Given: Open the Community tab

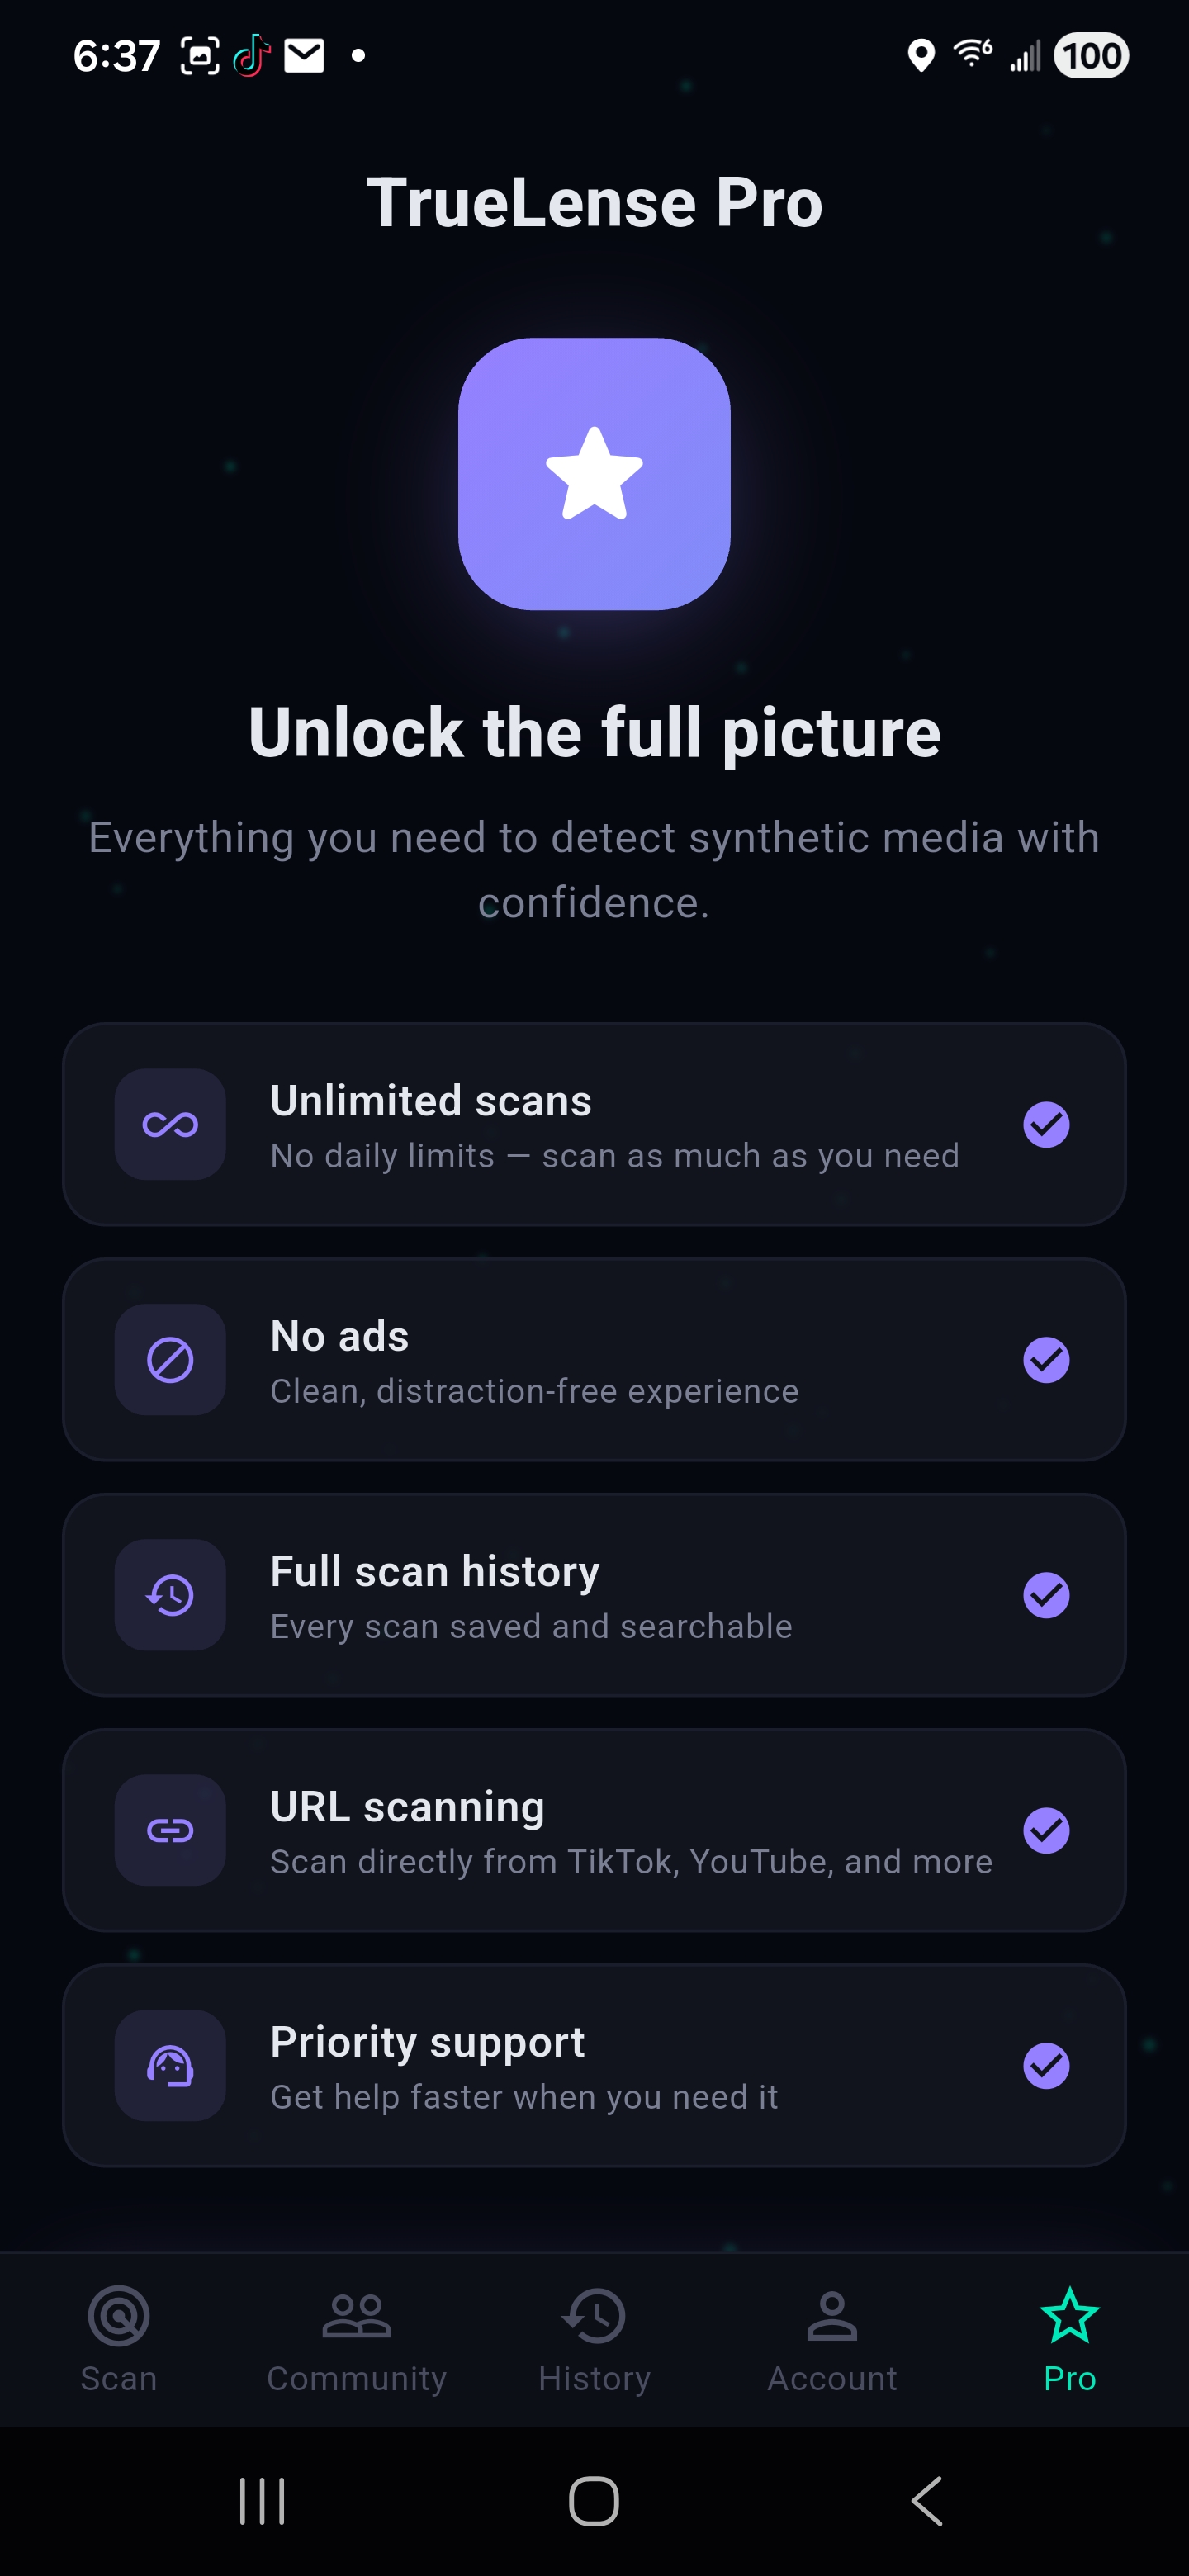Looking at the screenshot, I should pyautogui.click(x=356, y=2338).
